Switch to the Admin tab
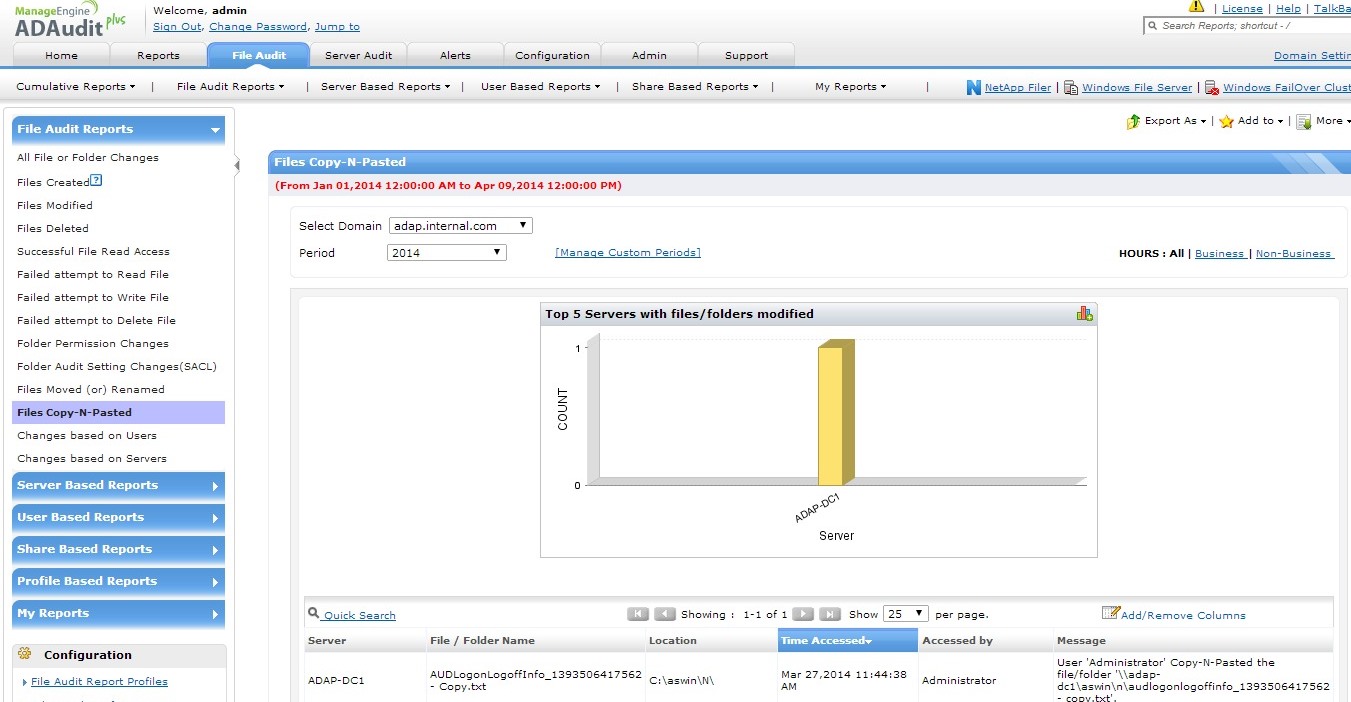 coord(649,55)
